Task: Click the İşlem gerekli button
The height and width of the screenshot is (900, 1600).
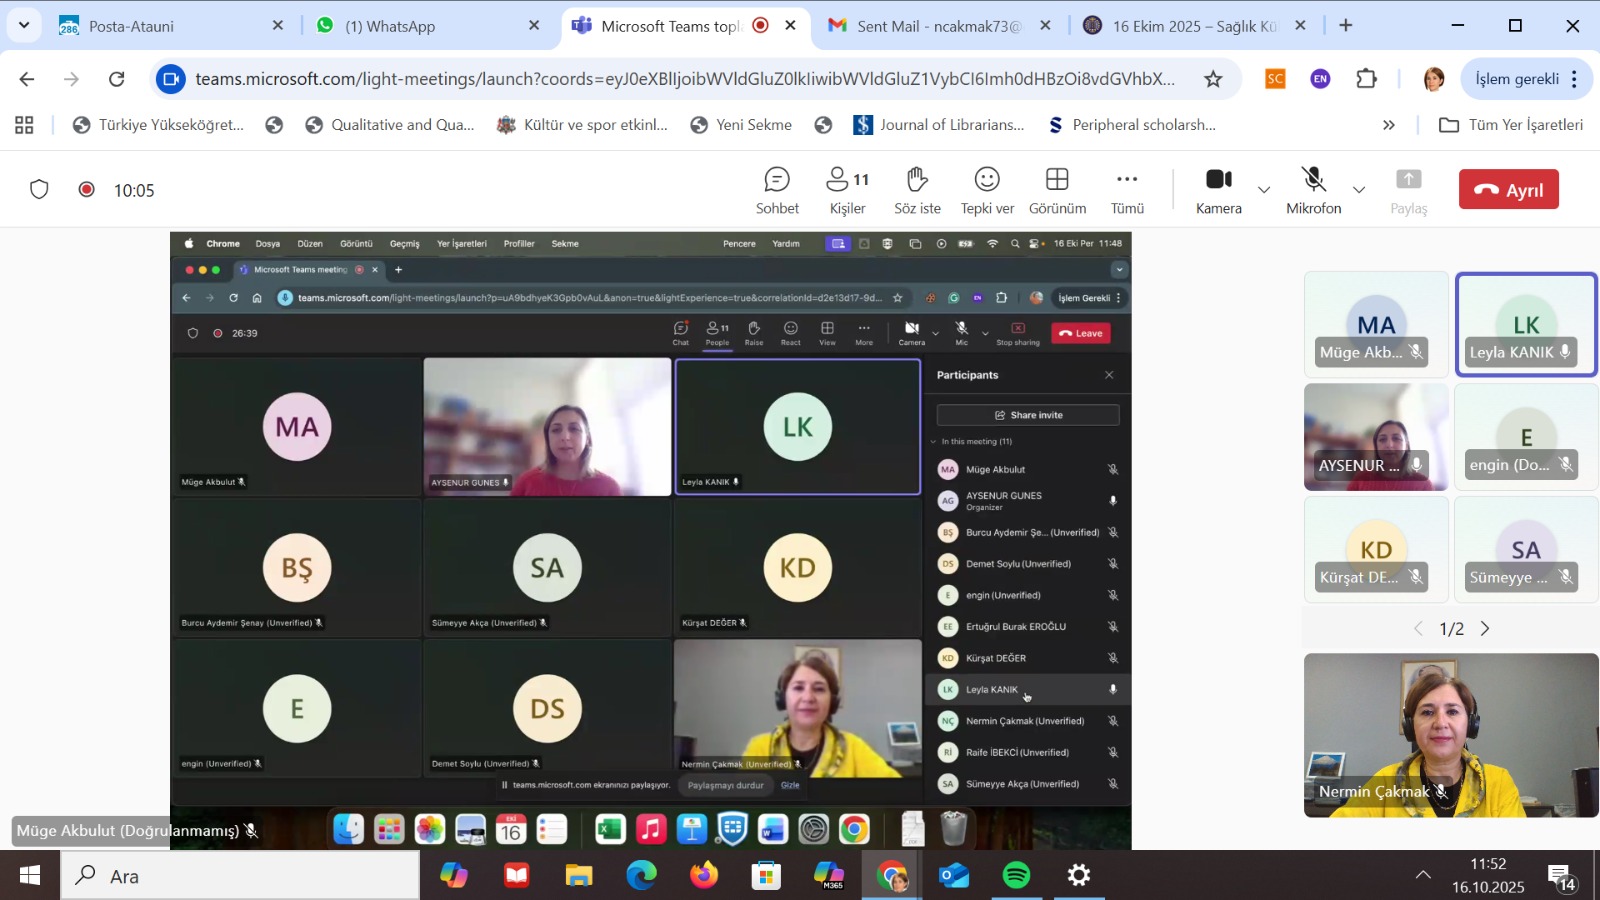Action: coord(1516,79)
